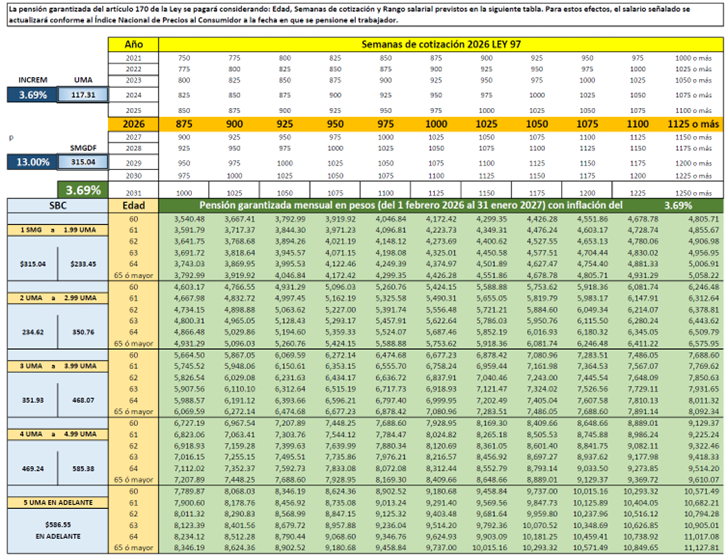Click the 3 UMA a 3.99 UMA label

tap(58, 366)
